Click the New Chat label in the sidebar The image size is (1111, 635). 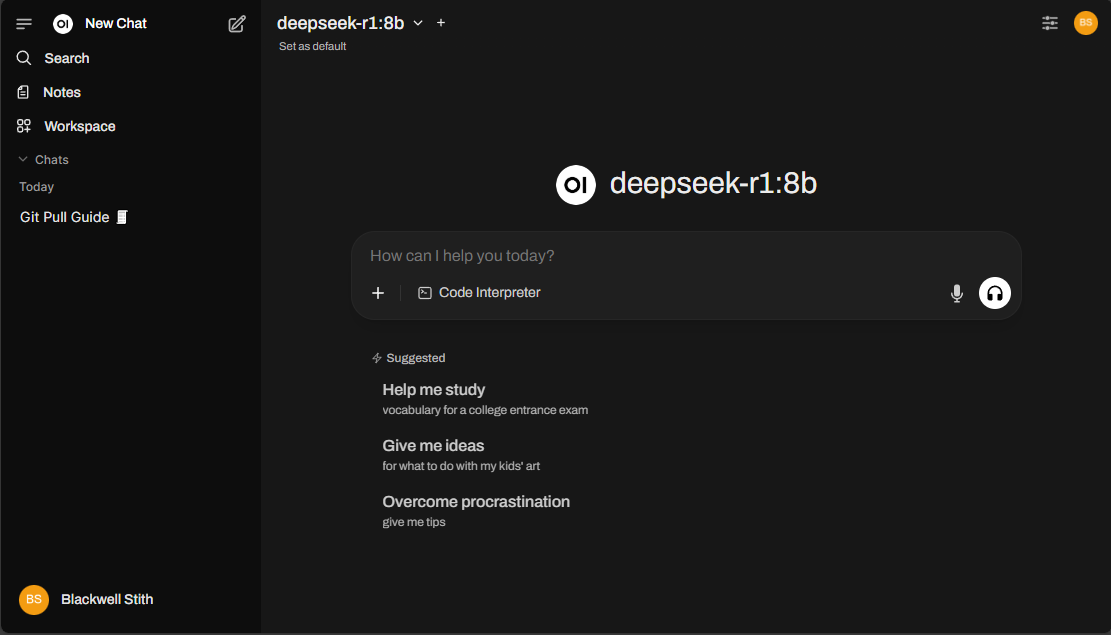click(115, 23)
